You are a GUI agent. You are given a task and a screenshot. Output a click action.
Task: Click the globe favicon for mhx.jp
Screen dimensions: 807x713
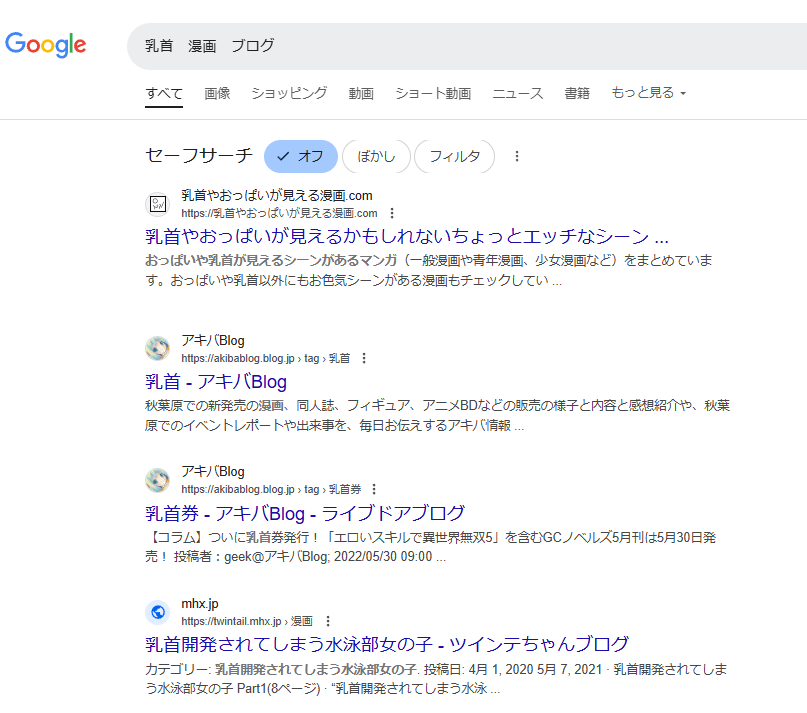point(157,612)
